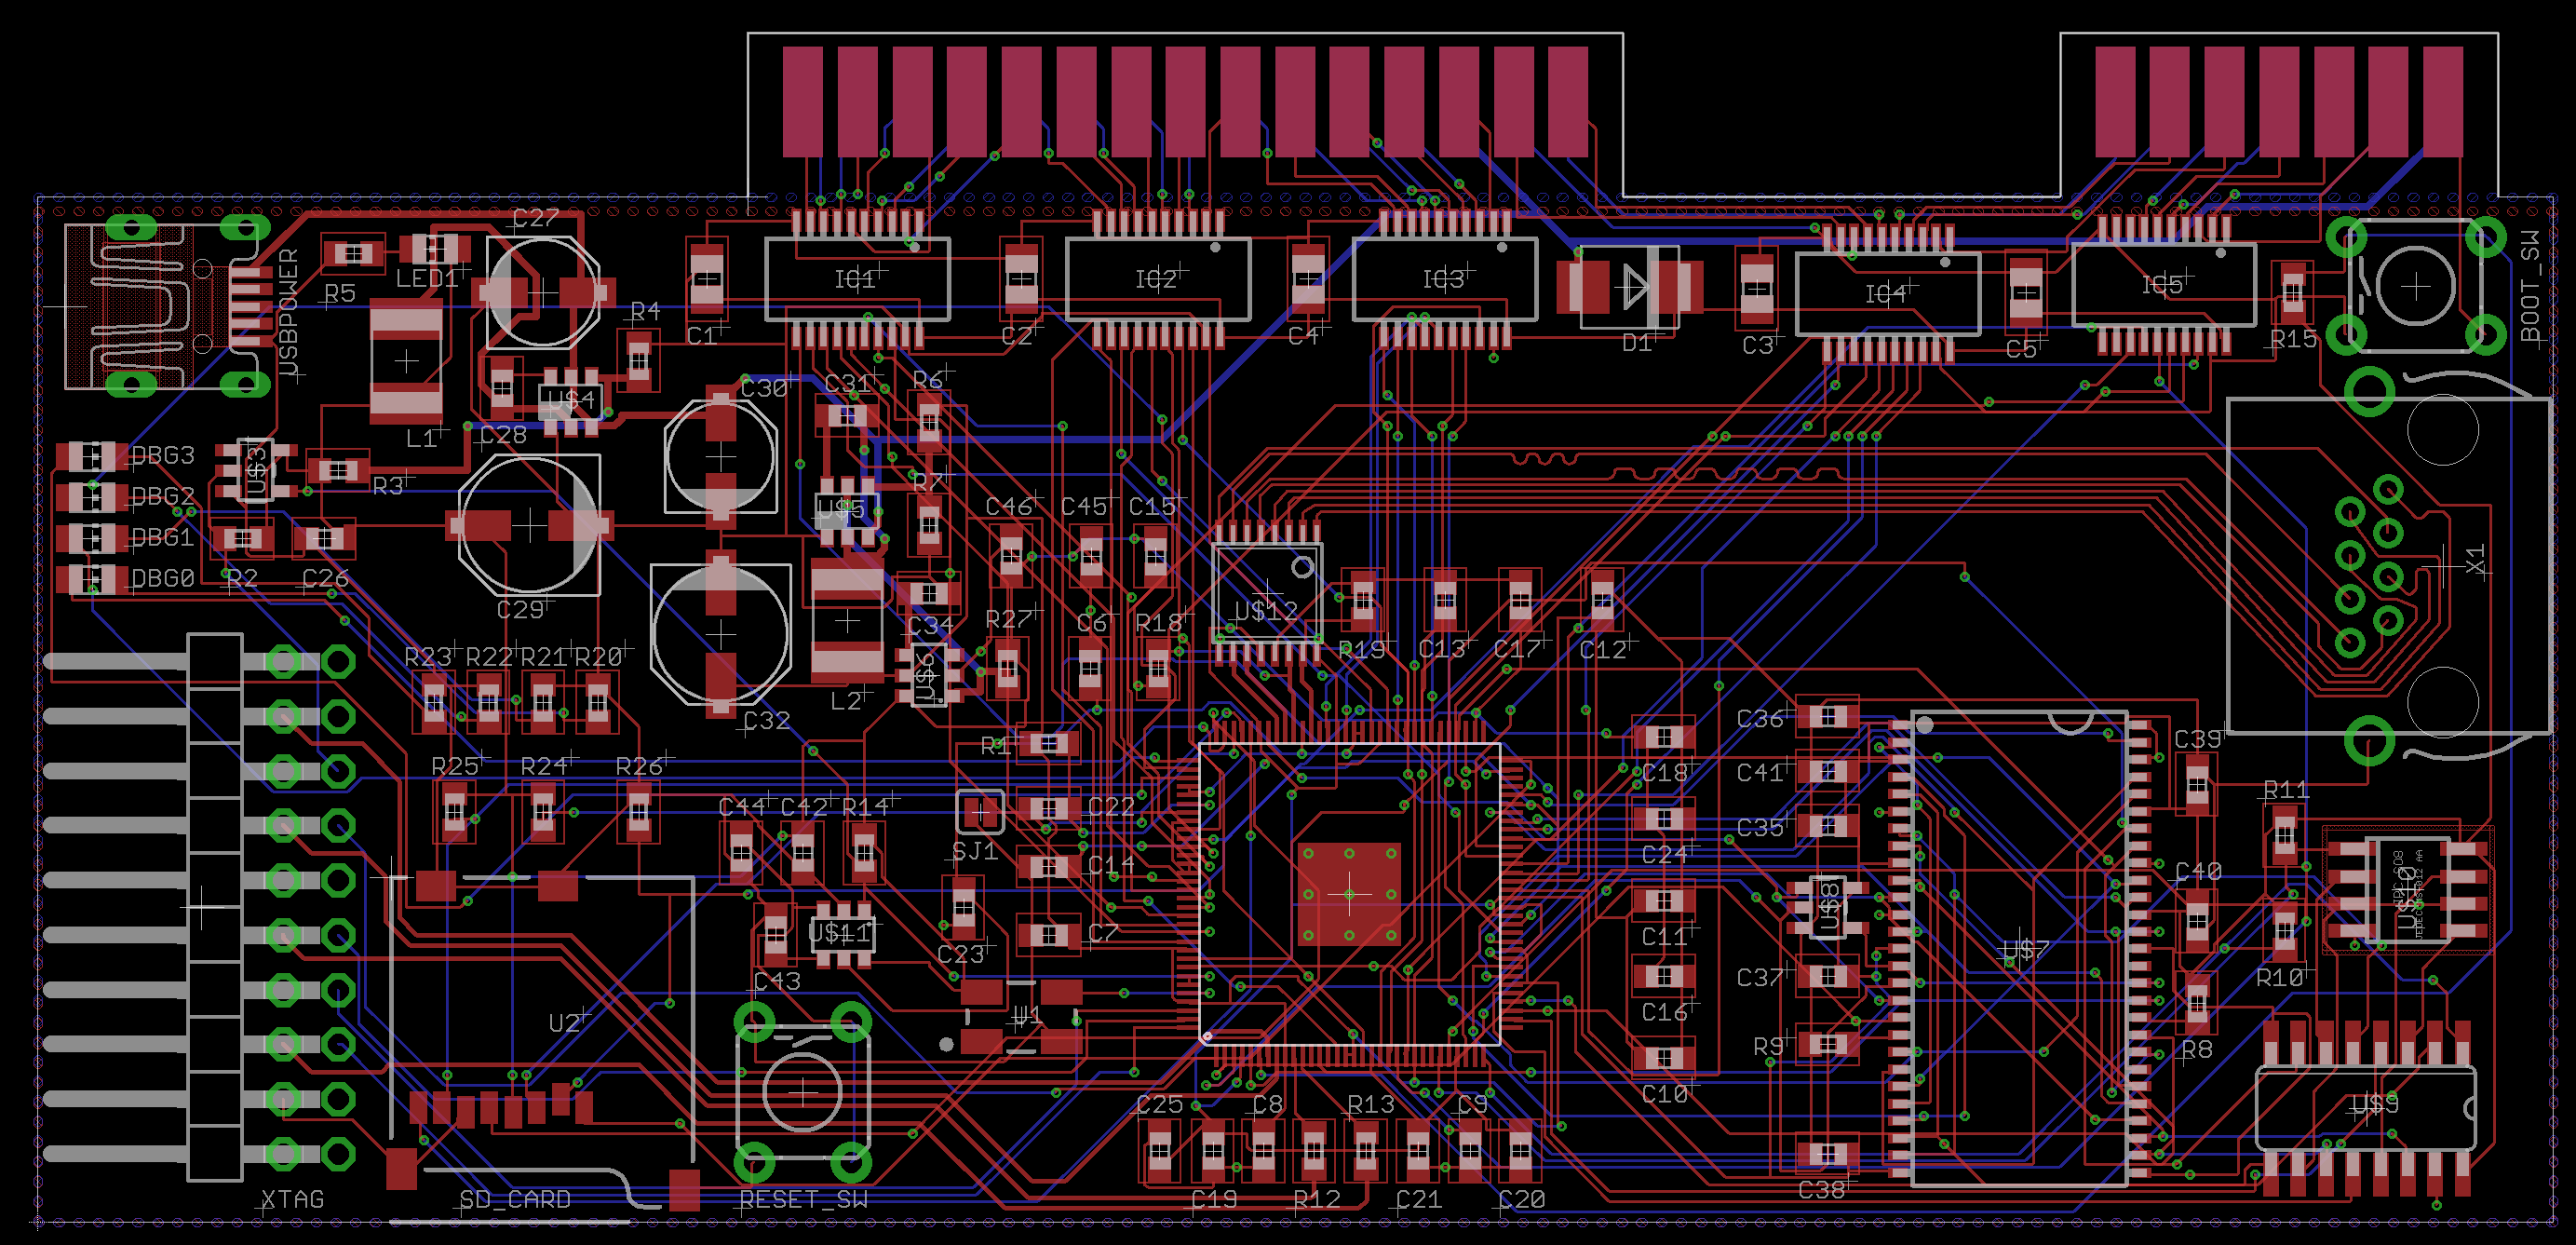Select the L1 inductor footprint

point(406,361)
